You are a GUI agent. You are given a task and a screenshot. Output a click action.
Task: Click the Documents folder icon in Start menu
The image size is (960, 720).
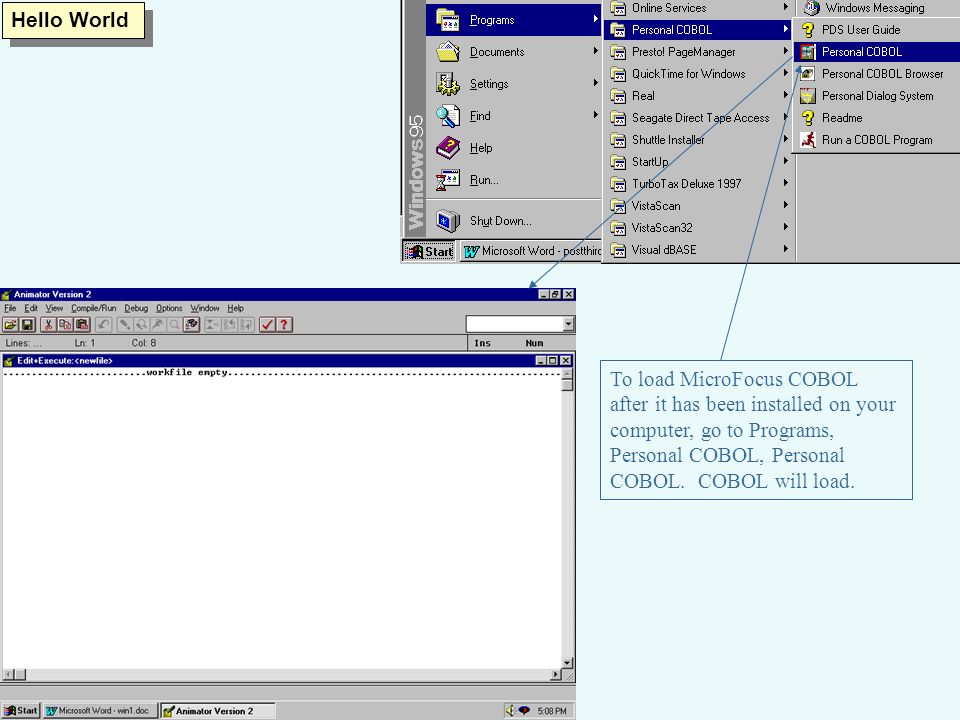tap(448, 52)
